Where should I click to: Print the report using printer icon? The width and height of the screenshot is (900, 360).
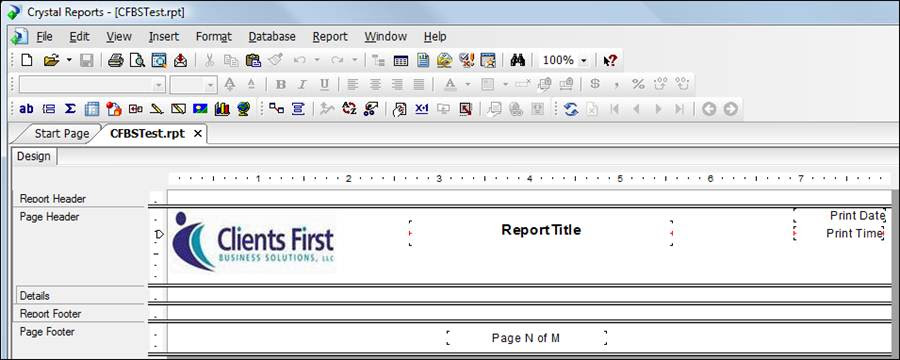(115, 60)
